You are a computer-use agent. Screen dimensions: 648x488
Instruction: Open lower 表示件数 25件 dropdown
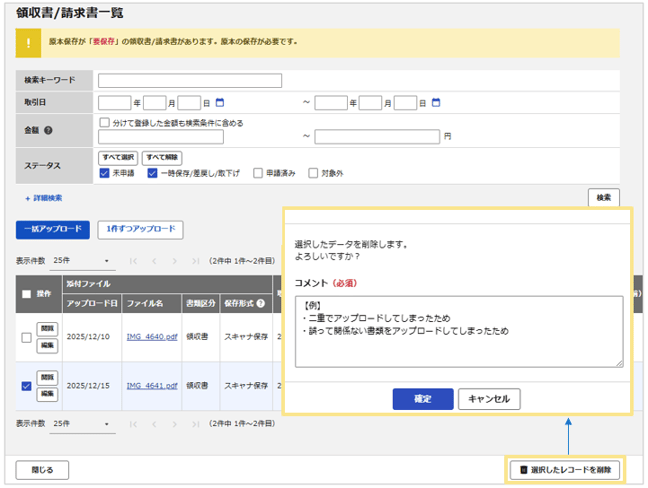[82, 424]
